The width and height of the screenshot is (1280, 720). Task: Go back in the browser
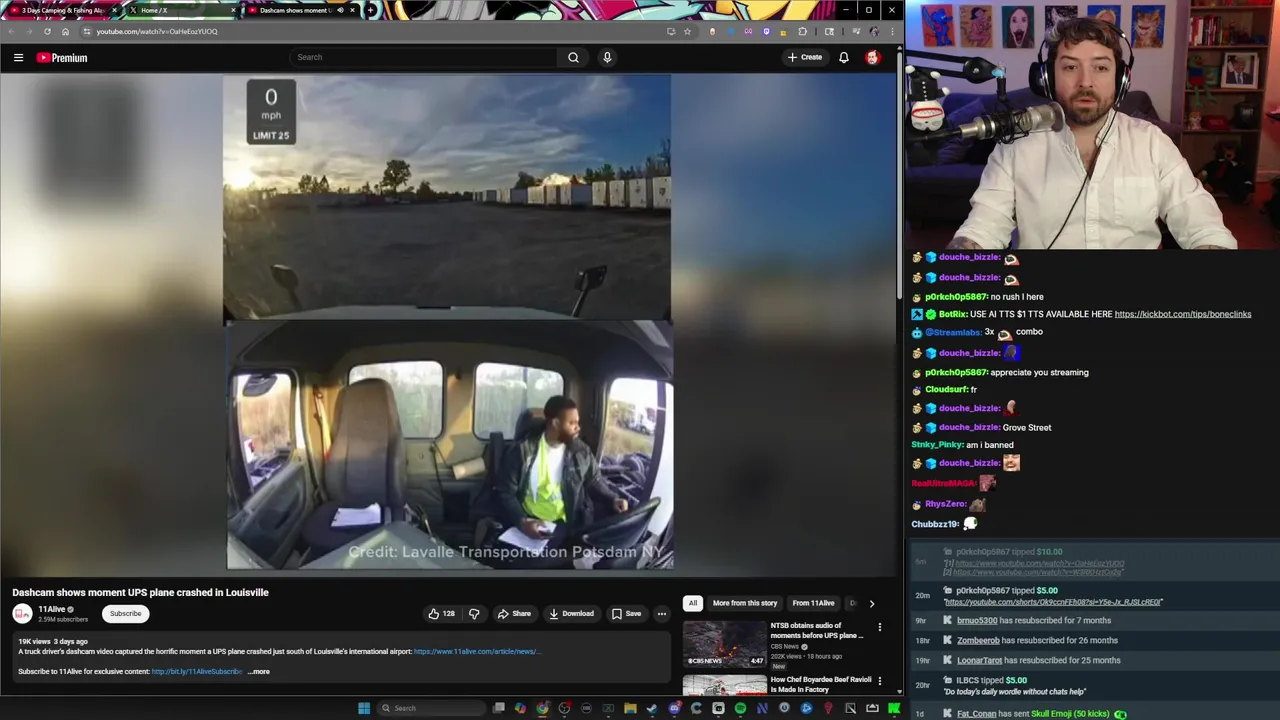(11, 31)
